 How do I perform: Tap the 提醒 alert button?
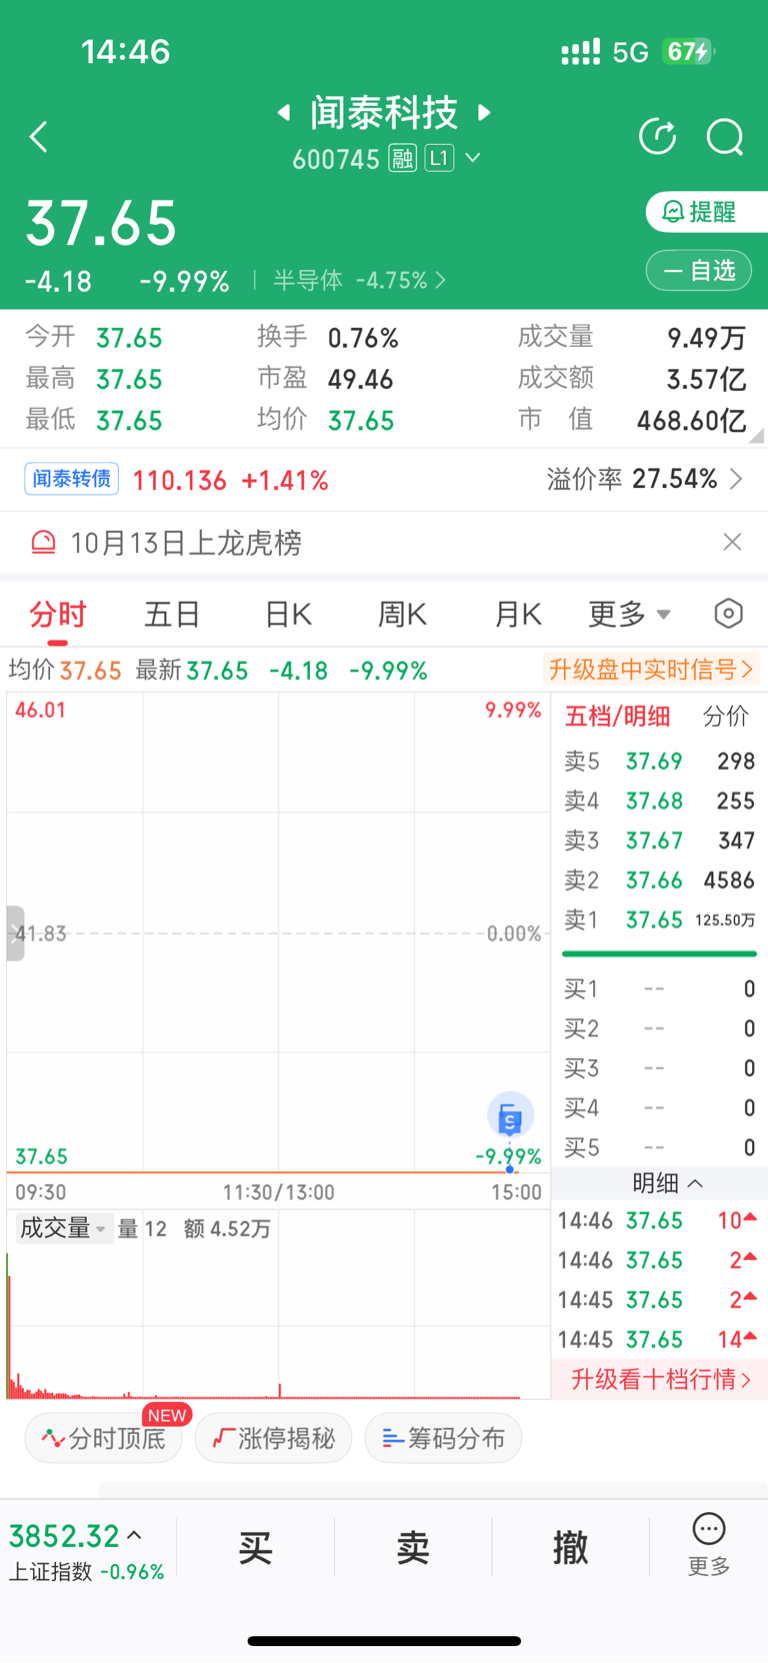point(706,212)
